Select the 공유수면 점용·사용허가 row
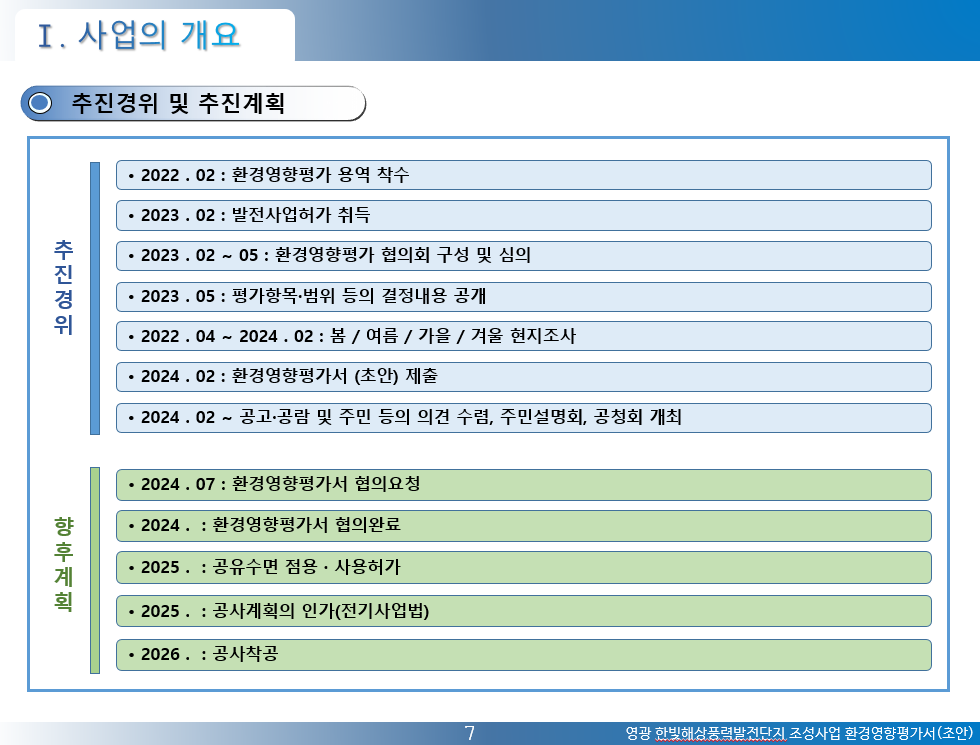980x745 pixels. (524, 568)
